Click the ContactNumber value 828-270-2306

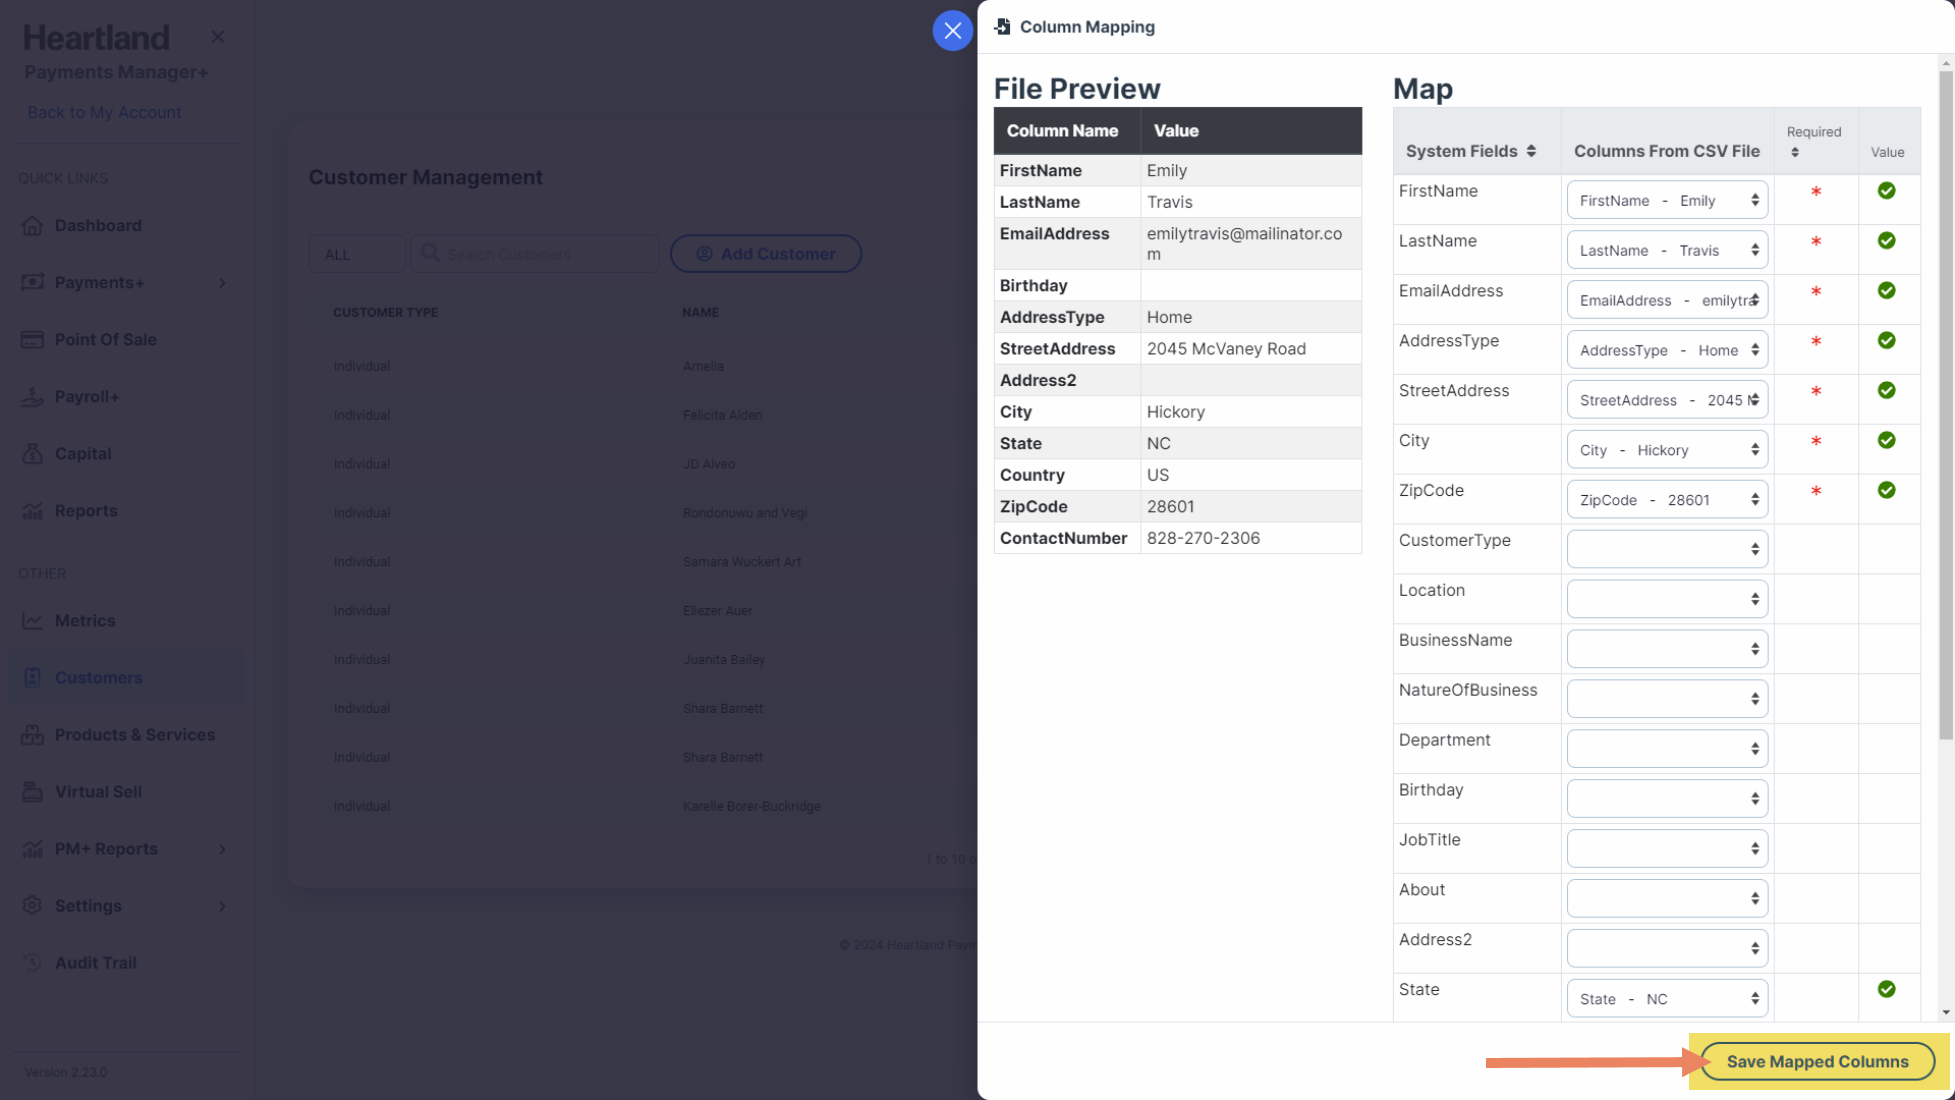tap(1203, 538)
